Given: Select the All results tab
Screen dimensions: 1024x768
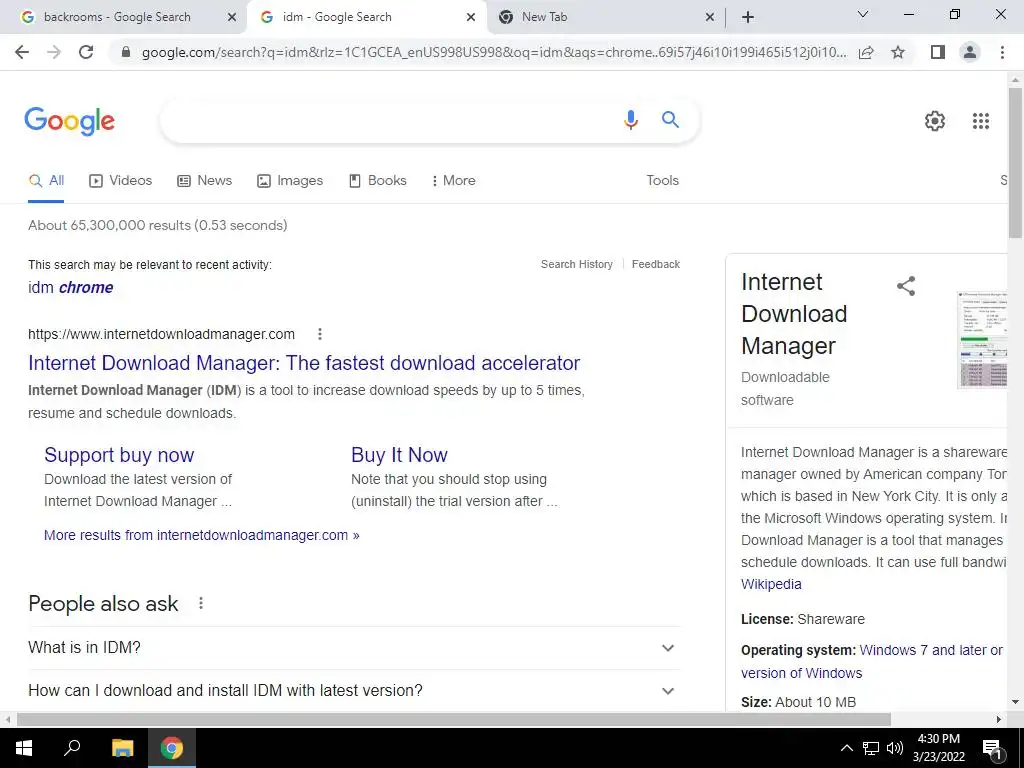Looking at the screenshot, I should click(x=46, y=181).
